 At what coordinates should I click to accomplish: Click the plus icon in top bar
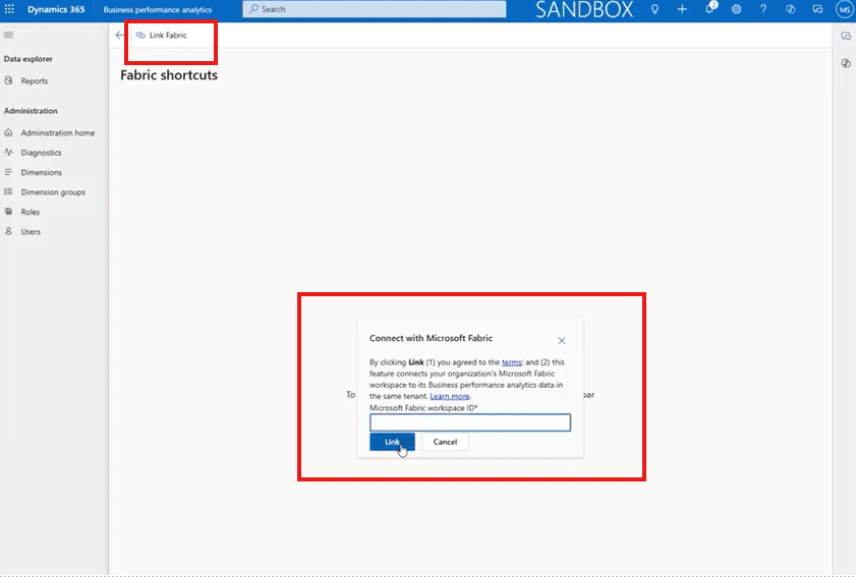(682, 9)
